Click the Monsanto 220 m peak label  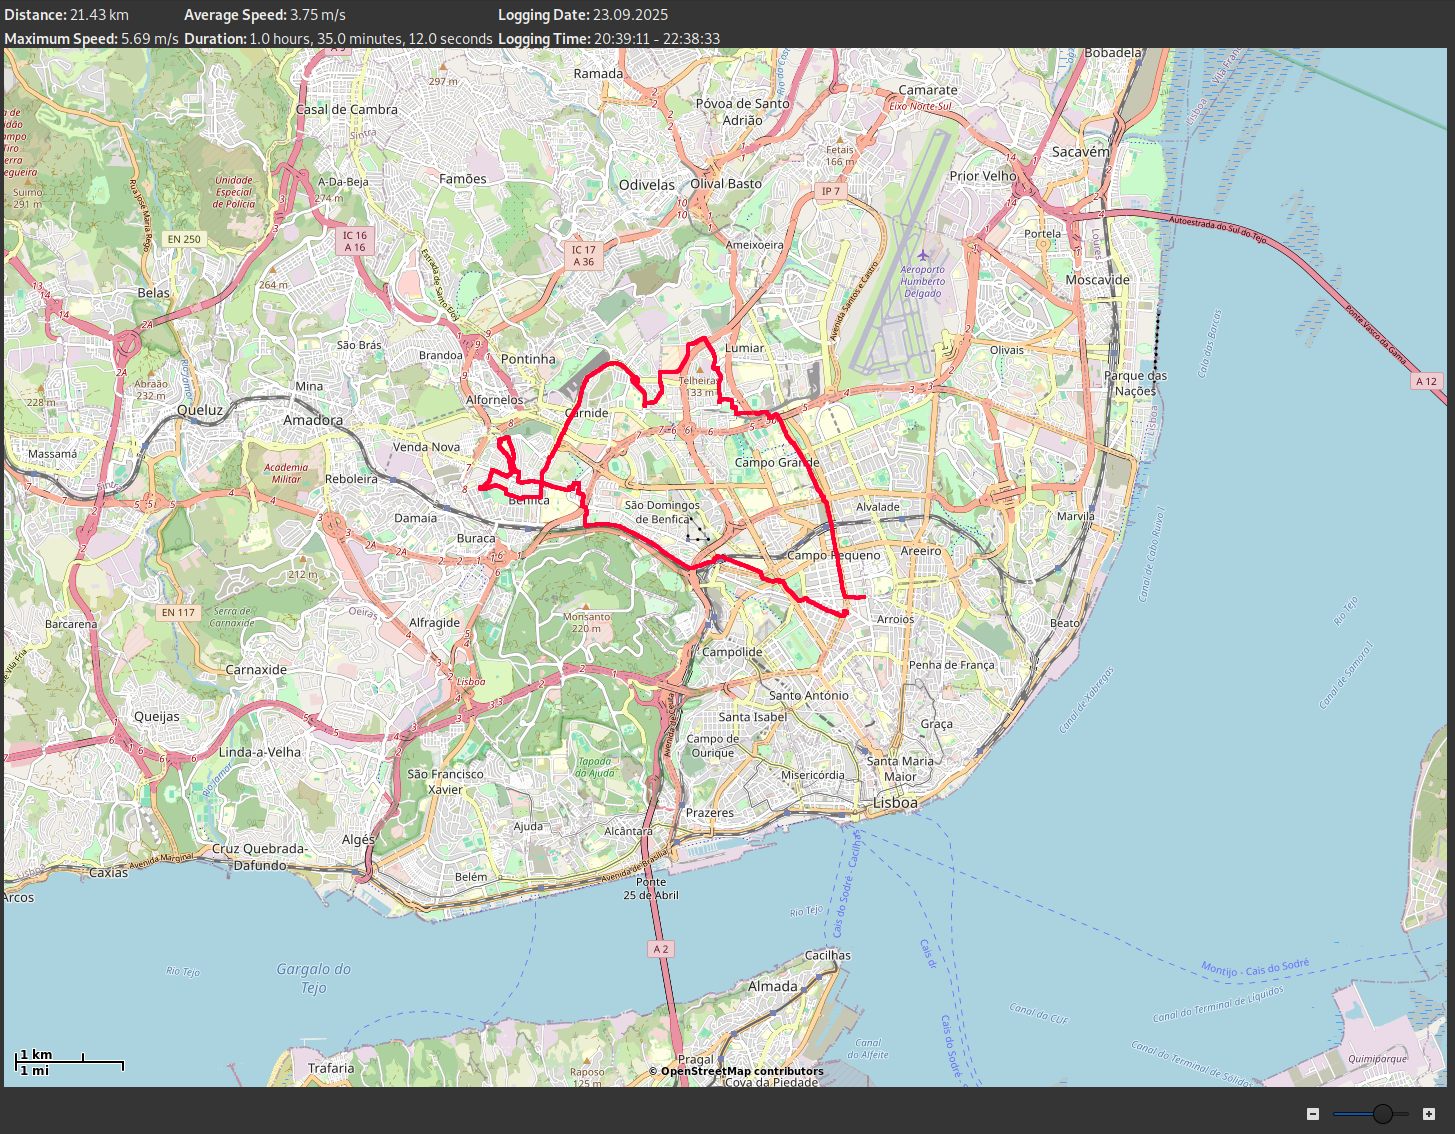coord(586,622)
